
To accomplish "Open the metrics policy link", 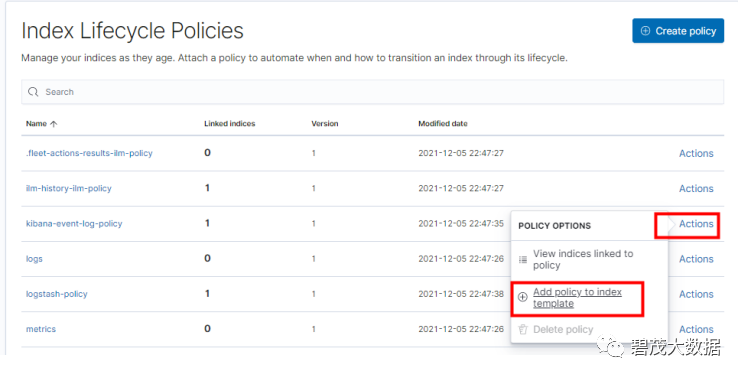I will click(x=41, y=329).
